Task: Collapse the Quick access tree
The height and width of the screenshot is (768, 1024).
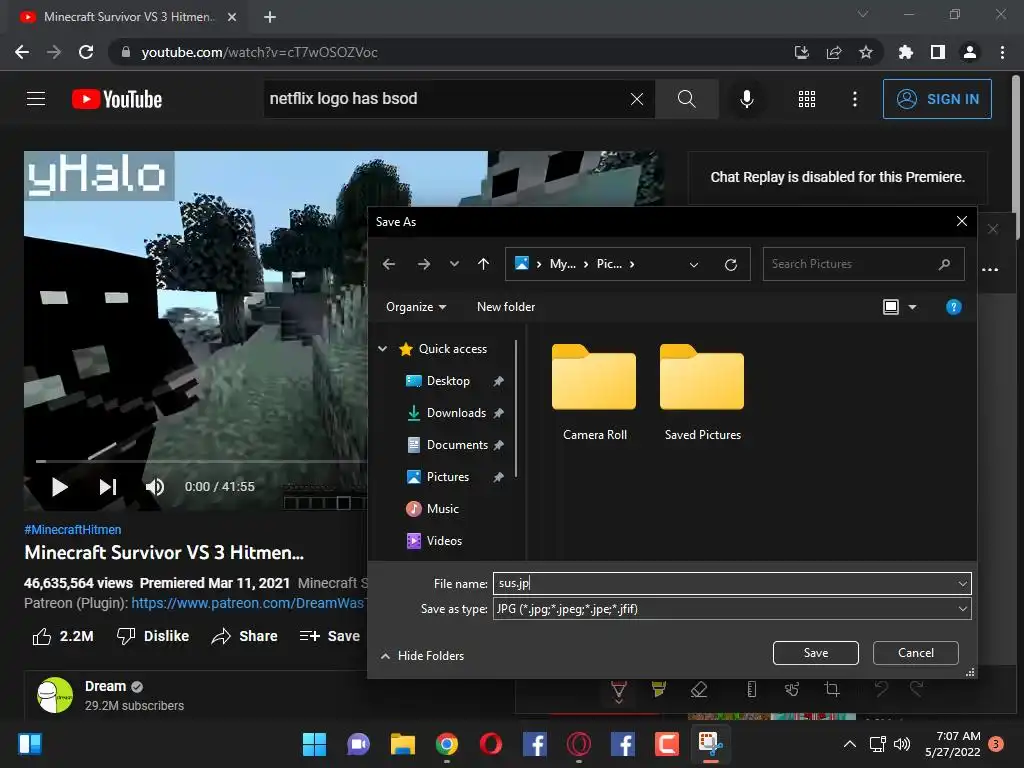Action: pyautogui.click(x=383, y=349)
